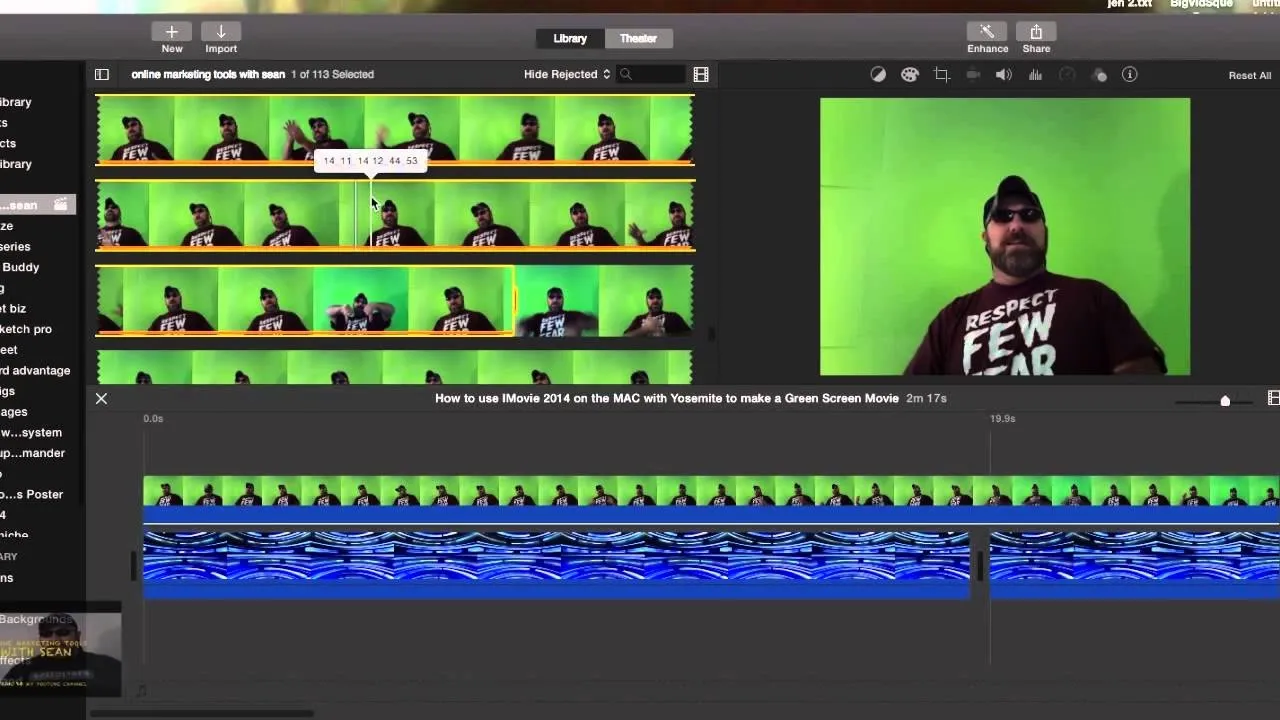Open the Stabilization camera tool
Viewport: 1280px width, 720px height.
[972, 75]
